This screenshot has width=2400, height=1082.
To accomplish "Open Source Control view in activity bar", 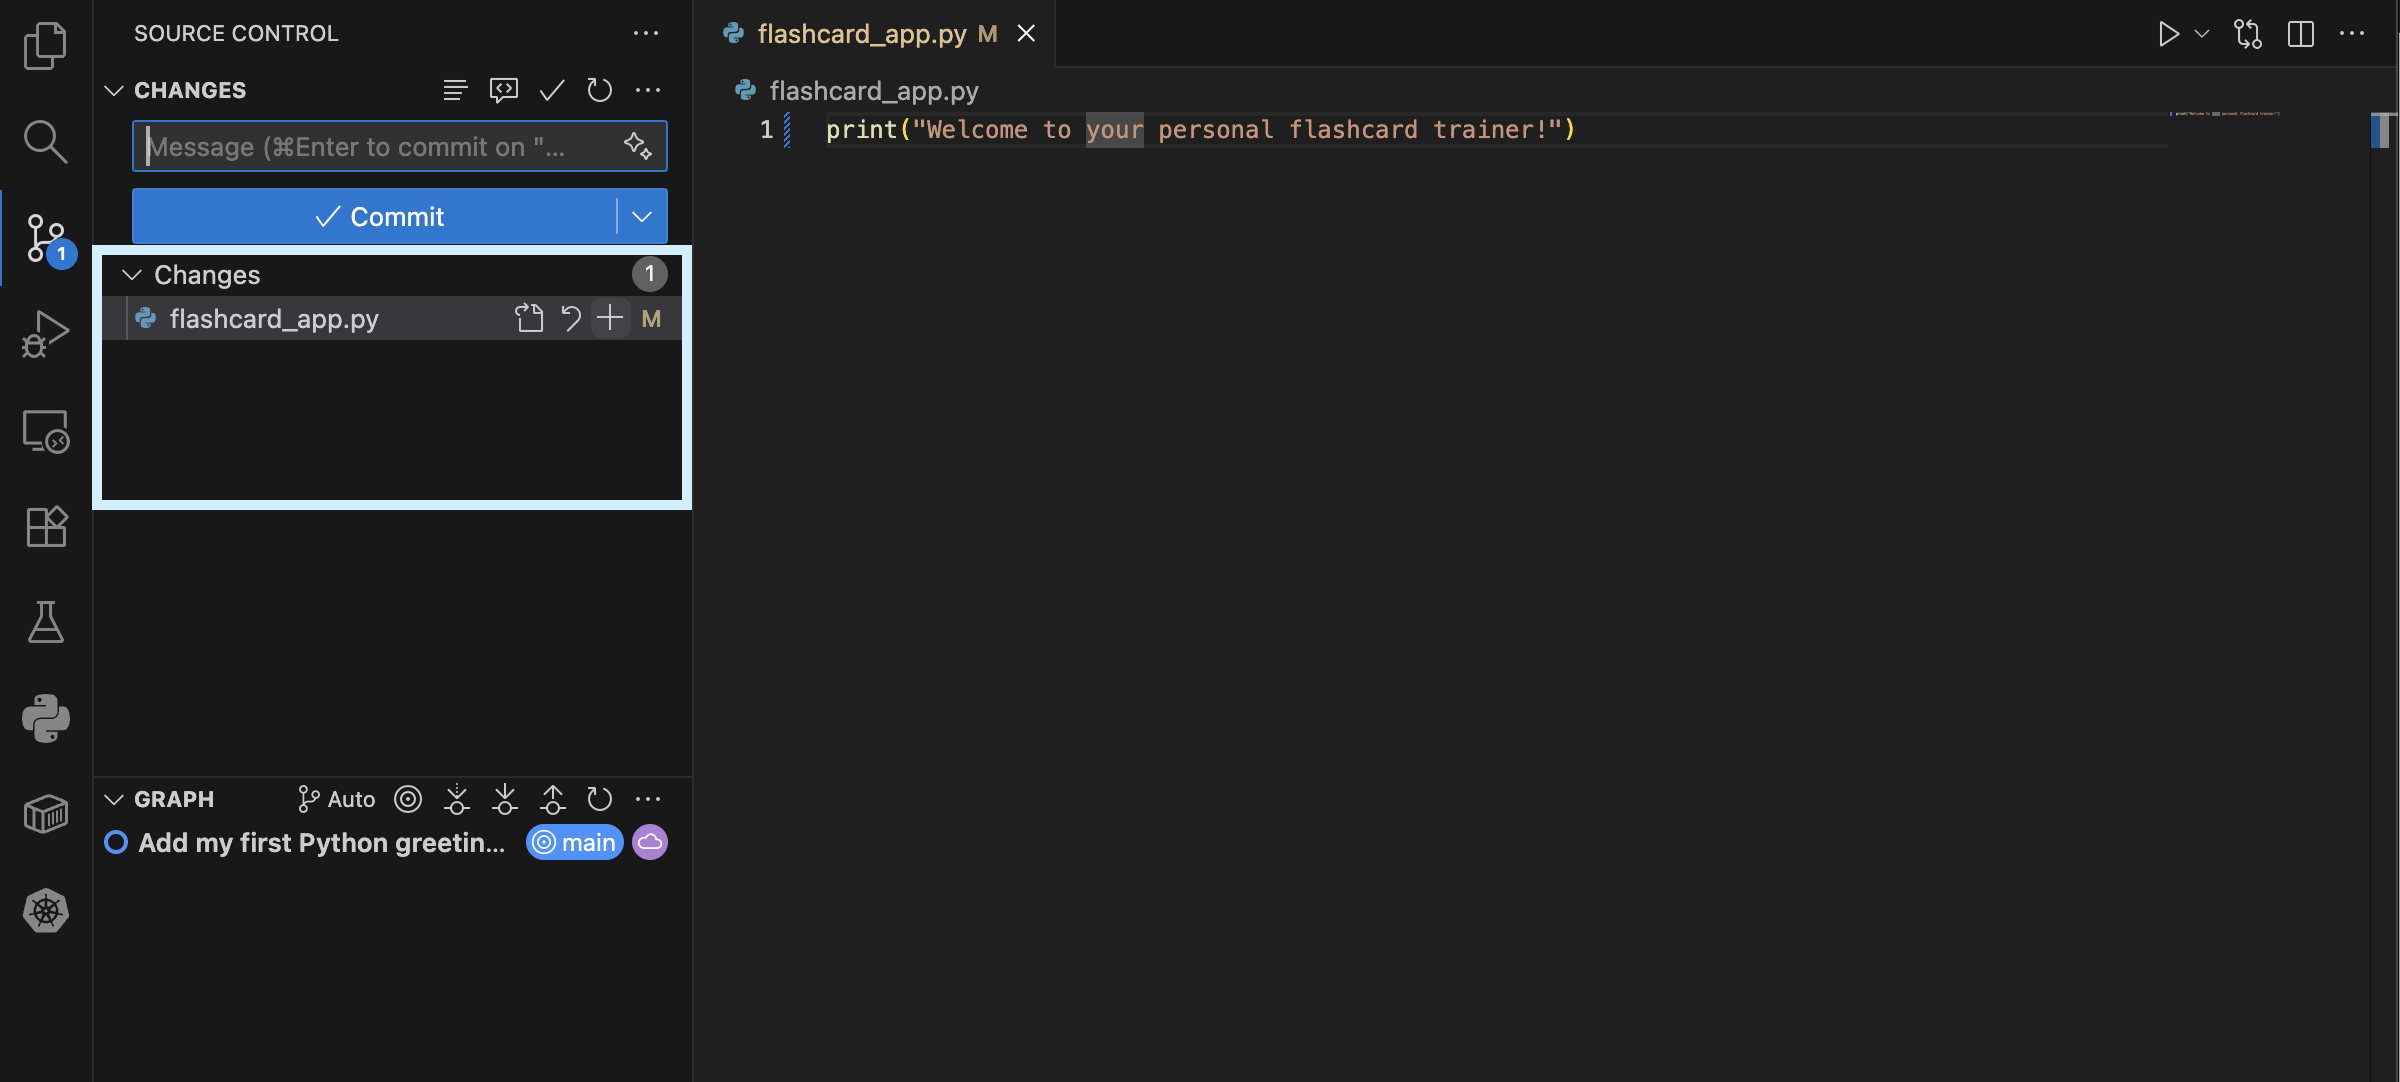I will click(45, 238).
